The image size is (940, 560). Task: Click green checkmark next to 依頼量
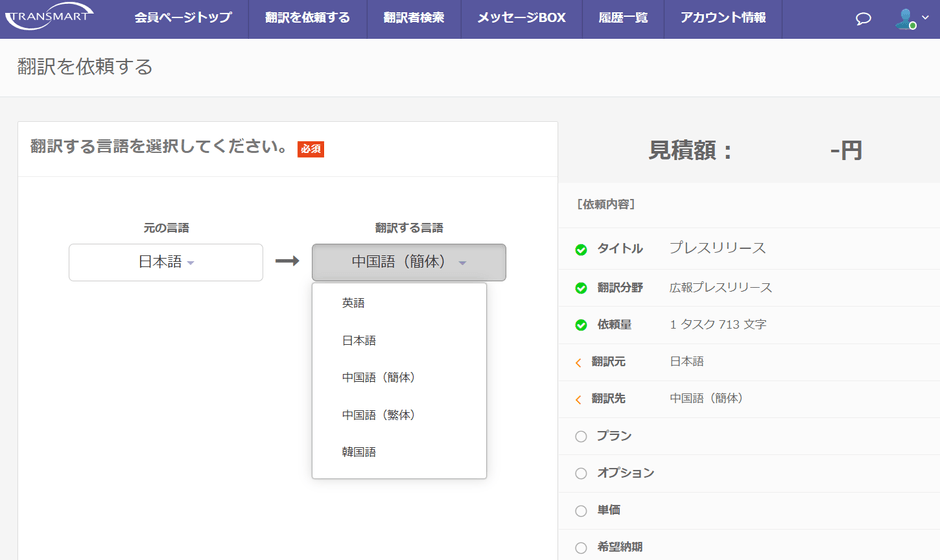pos(581,325)
